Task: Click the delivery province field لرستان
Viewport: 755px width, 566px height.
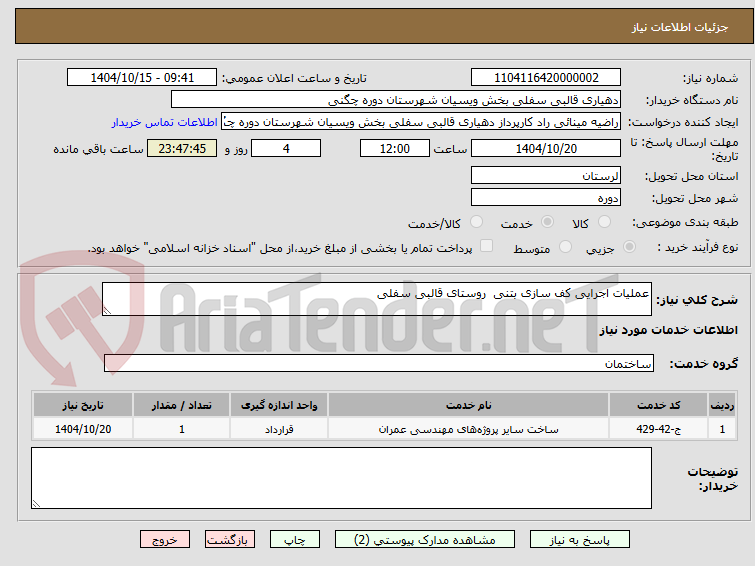Action: 546,175
